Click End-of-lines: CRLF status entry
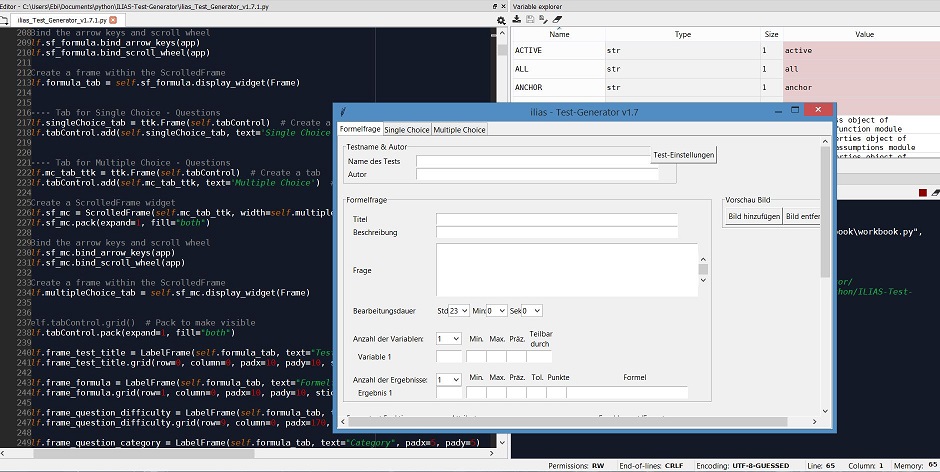 pyautogui.click(x=651, y=465)
